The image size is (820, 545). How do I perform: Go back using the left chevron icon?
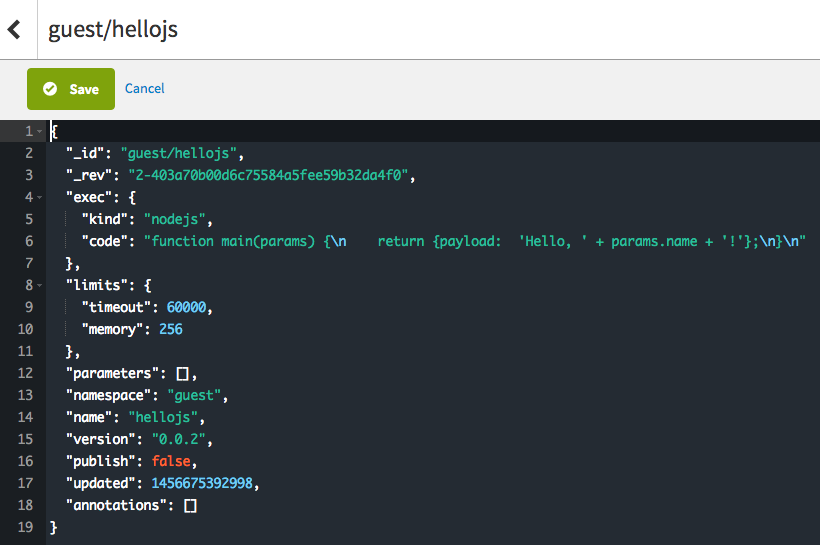click(x=14, y=29)
